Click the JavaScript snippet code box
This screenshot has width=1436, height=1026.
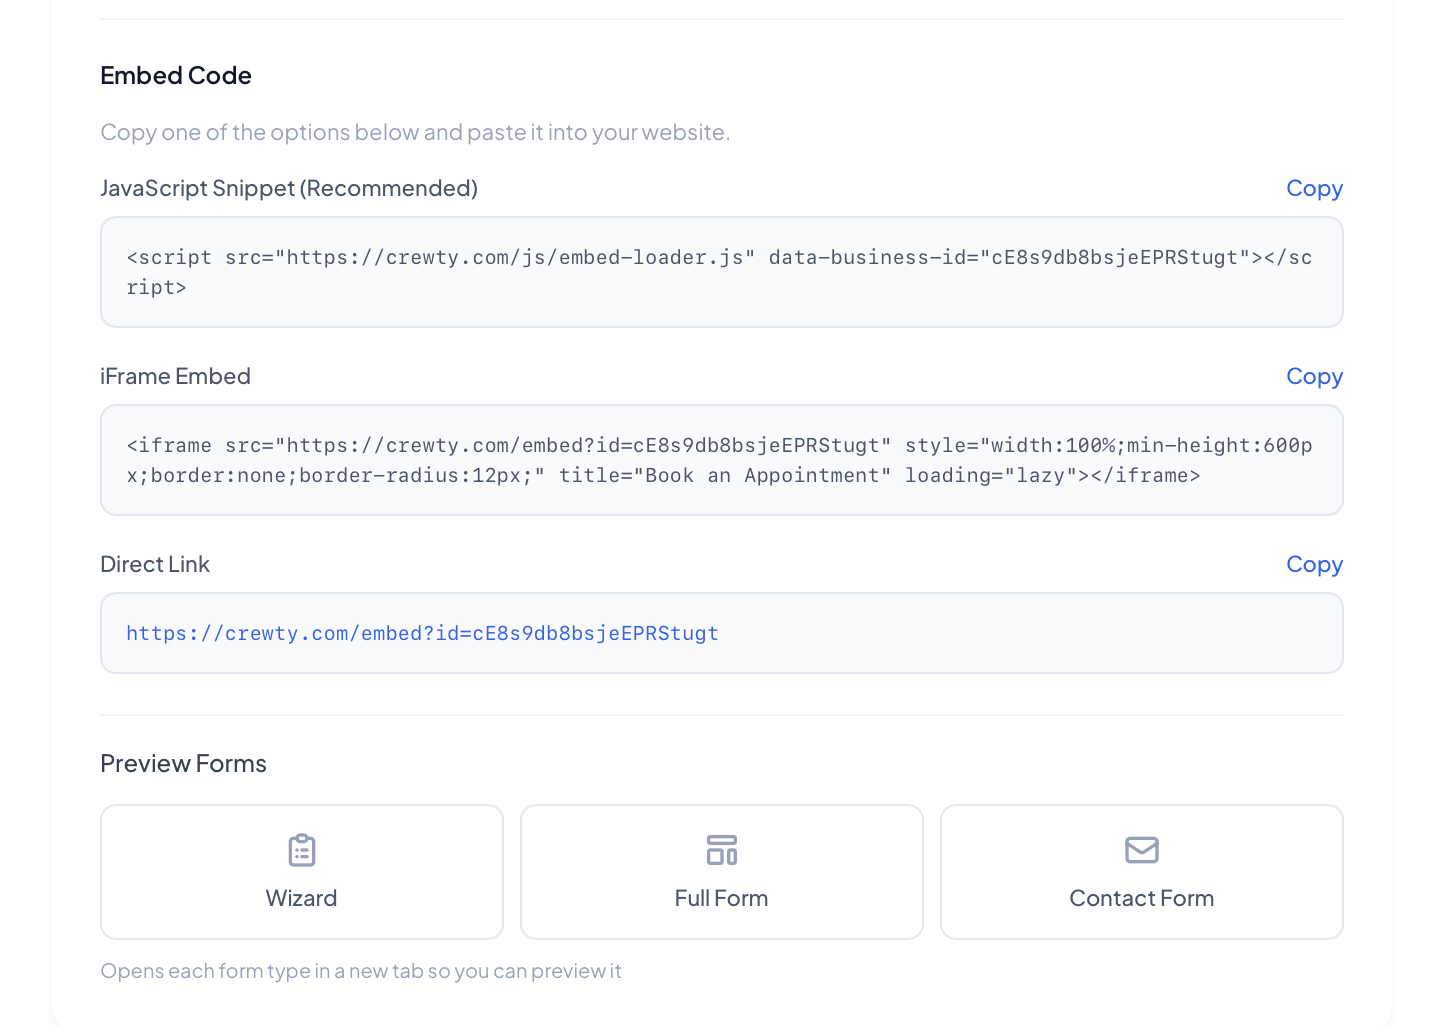click(x=722, y=272)
